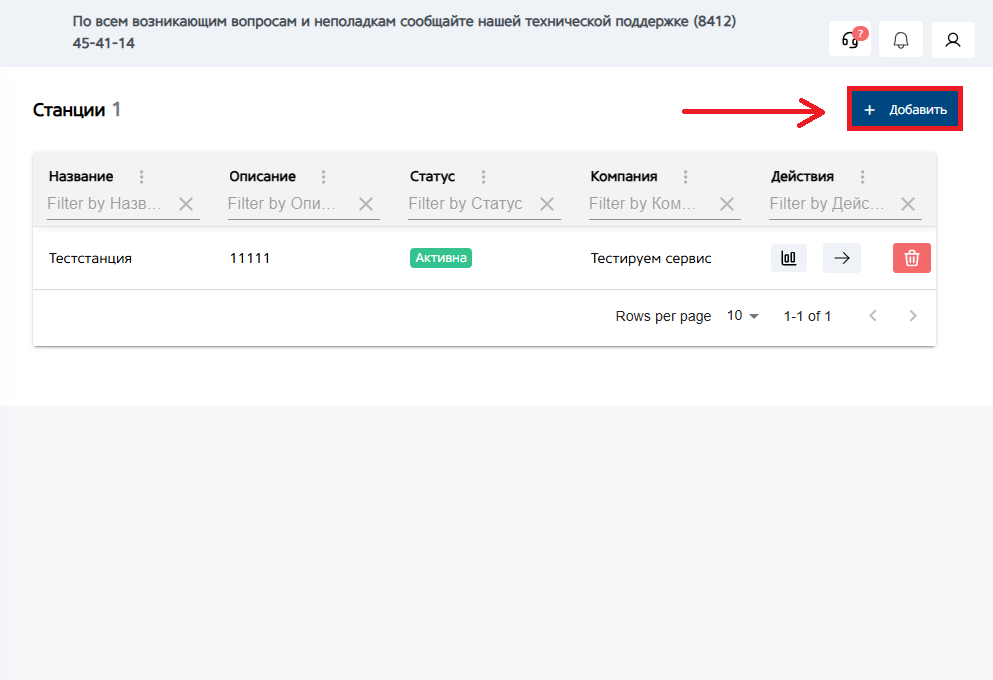Viewport: 993px width, 680px height.
Task: Click the Добавить button
Action: [x=905, y=110]
